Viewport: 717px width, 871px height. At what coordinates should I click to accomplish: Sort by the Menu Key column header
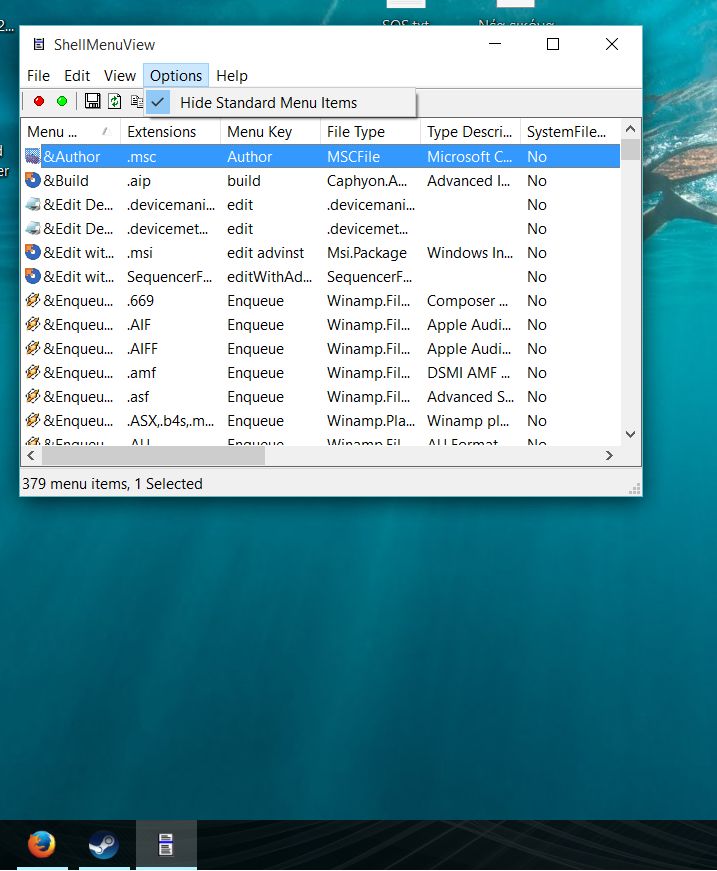270,132
